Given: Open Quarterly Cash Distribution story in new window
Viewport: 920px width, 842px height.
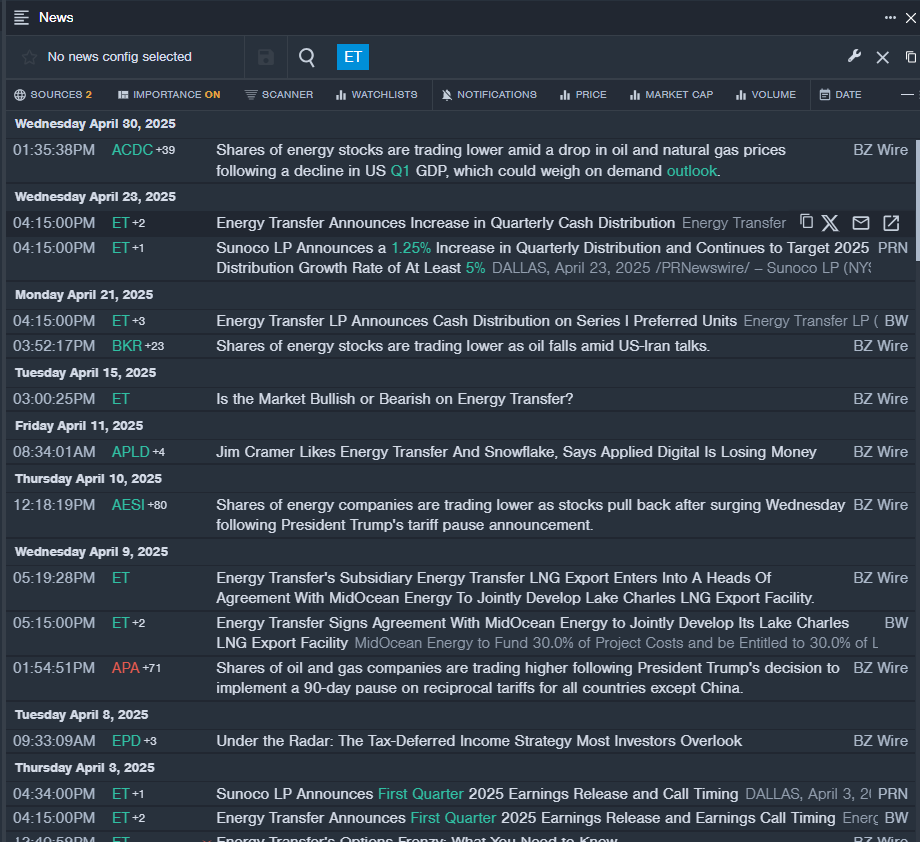Looking at the screenshot, I should [891, 223].
